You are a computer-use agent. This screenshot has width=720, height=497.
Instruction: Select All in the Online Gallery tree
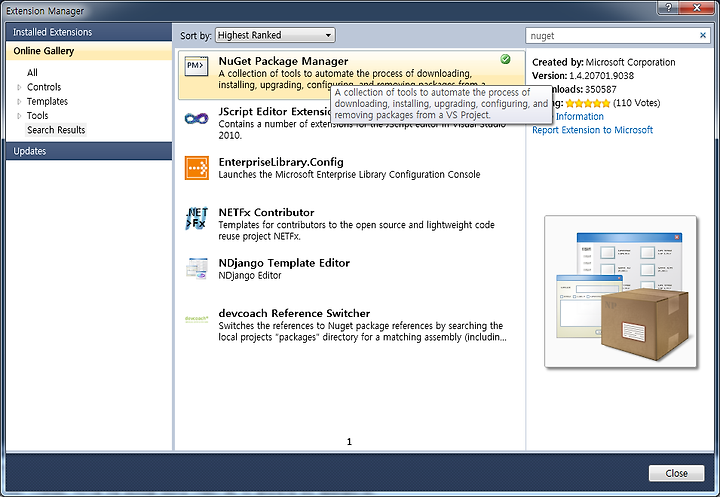pos(32,73)
